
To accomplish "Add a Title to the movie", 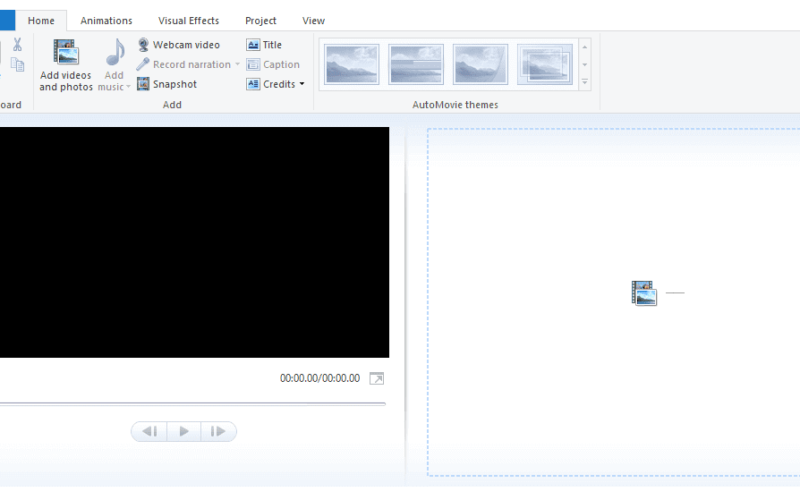I will tap(264, 45).
